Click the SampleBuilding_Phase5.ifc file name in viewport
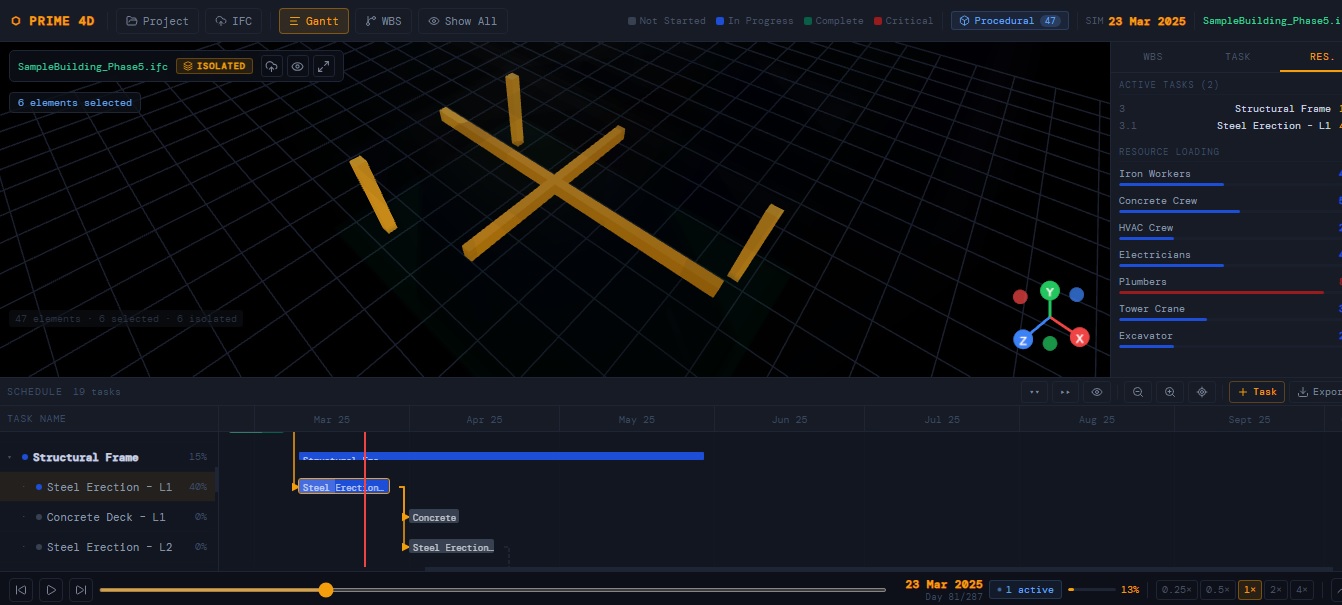 tap(93, 66)
